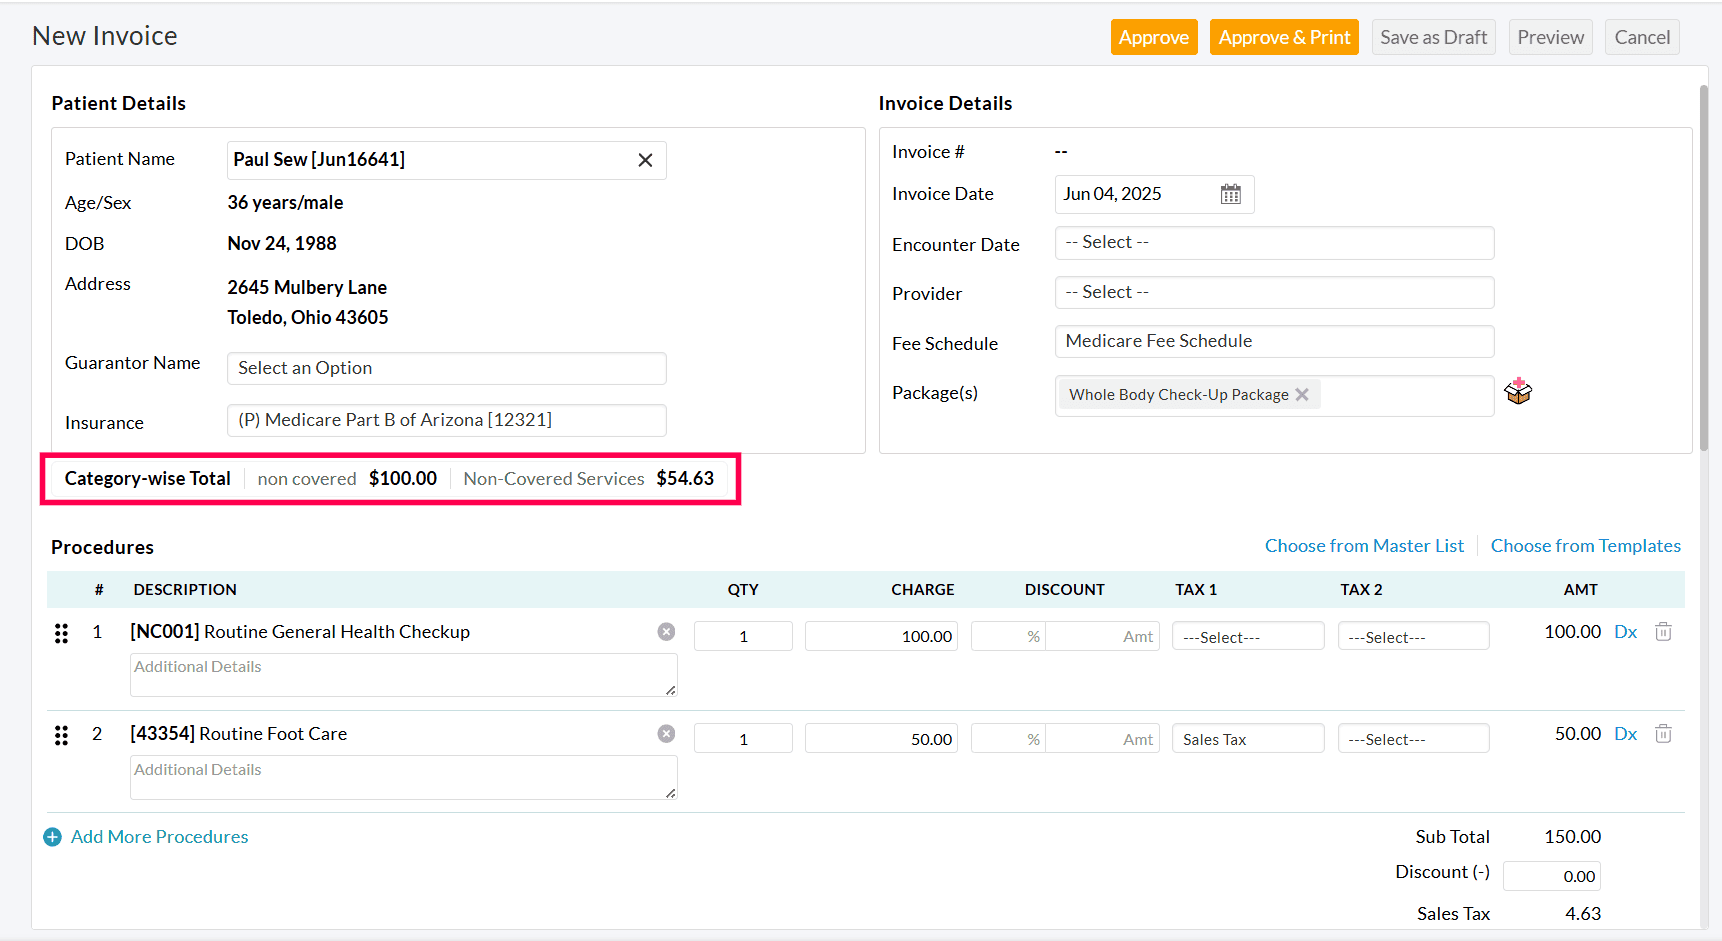Image resolution: width=1722 pixels, height=941 pixels.
Task: Click the Discount (-) total input field
Action: (x=1551, y=876)
